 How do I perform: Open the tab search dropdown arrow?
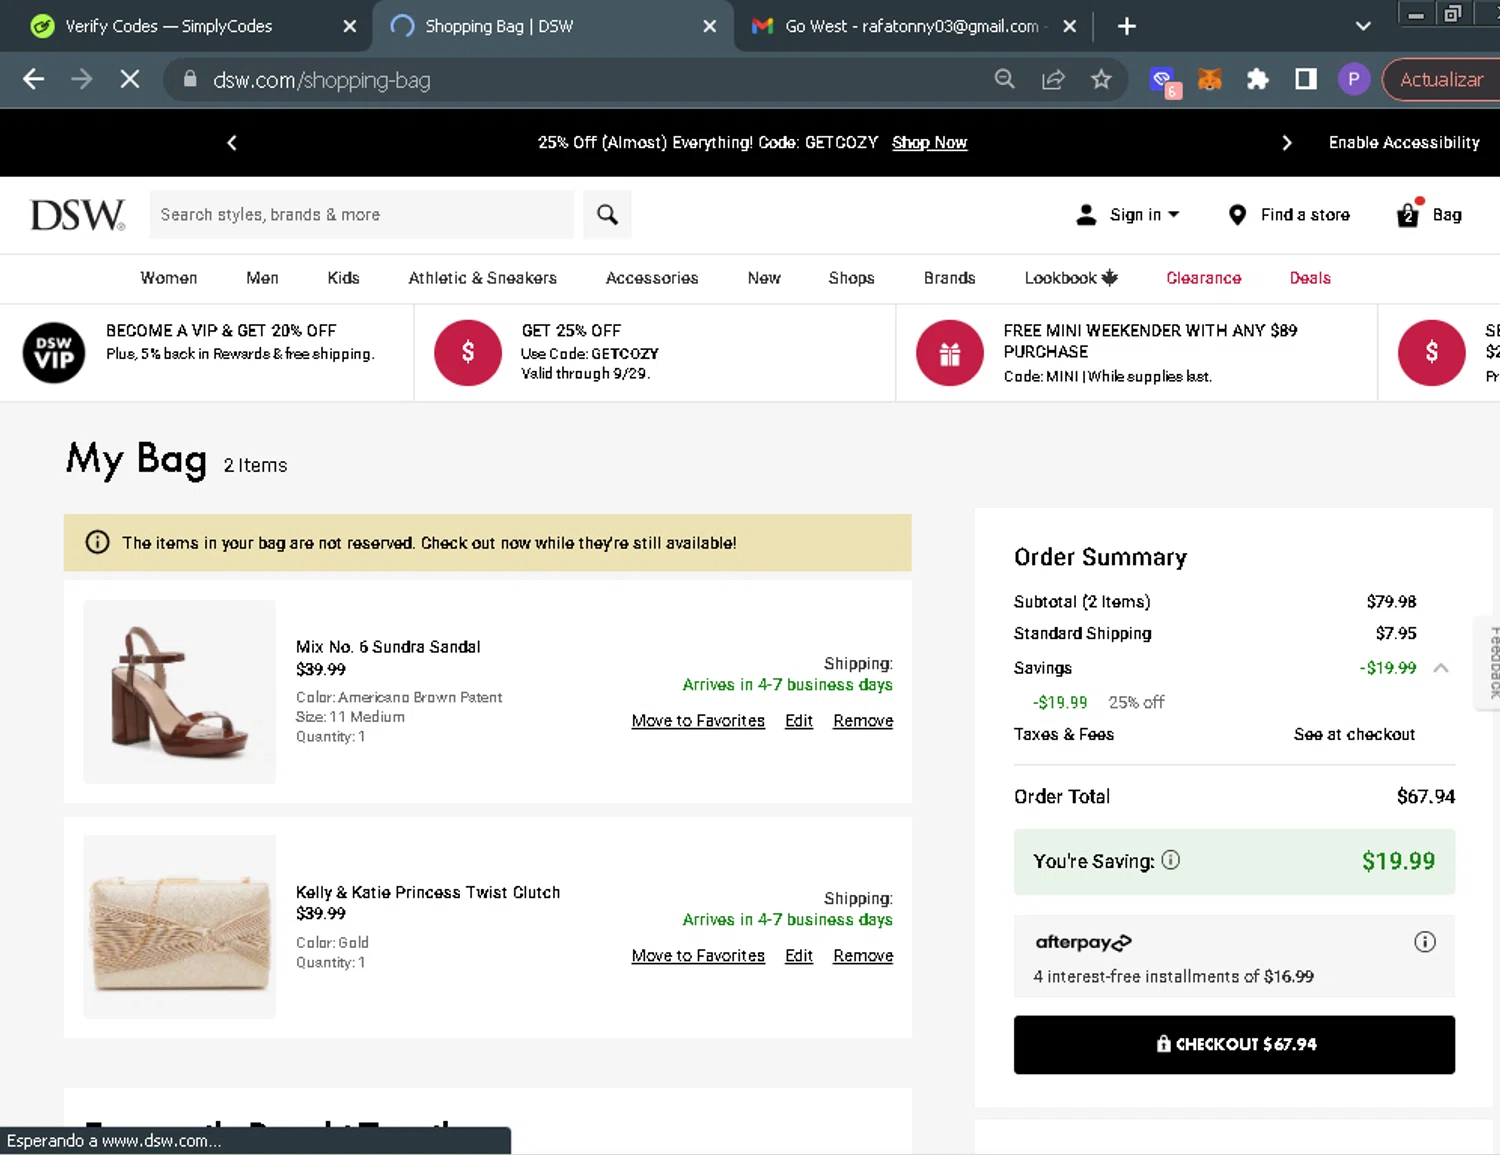coord(1363,27)
